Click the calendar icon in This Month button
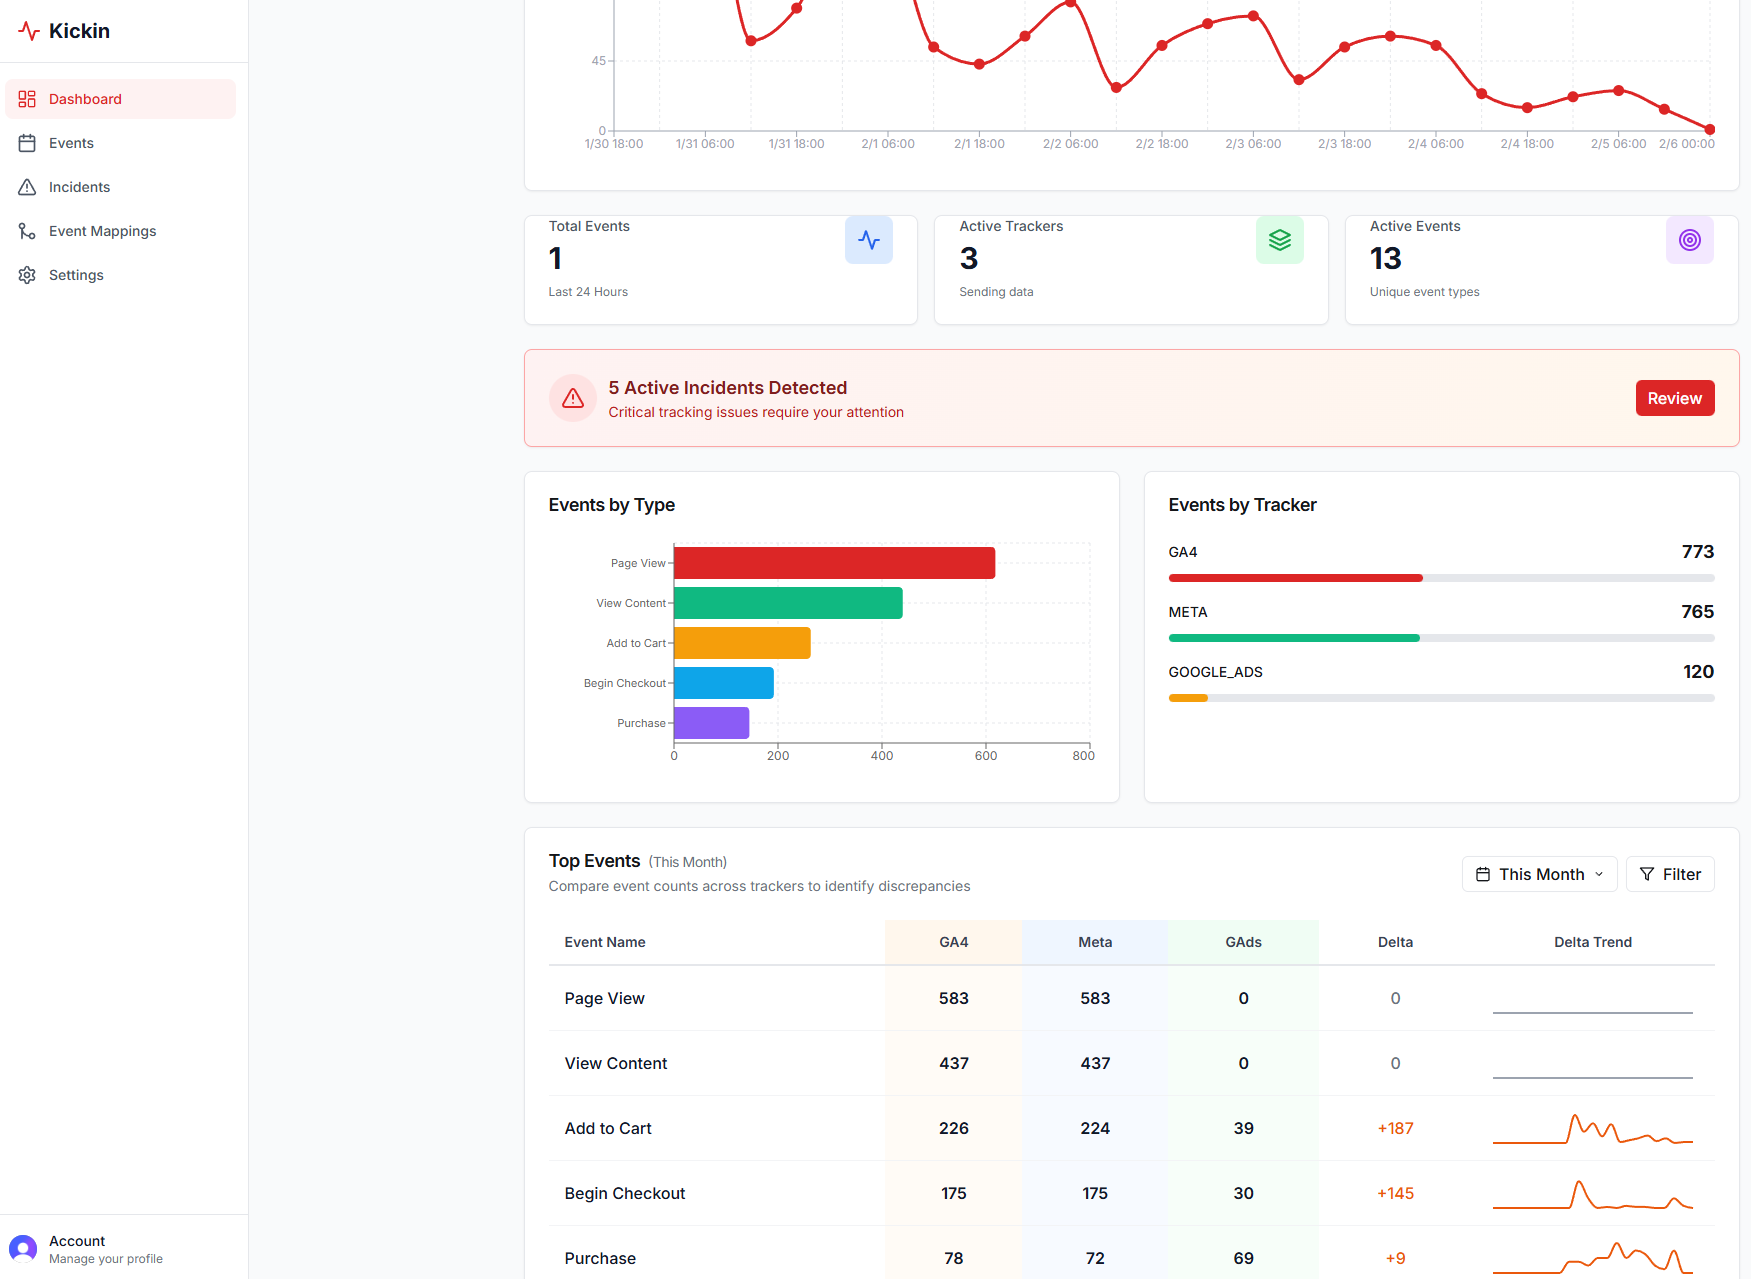 click(1483, 873)
